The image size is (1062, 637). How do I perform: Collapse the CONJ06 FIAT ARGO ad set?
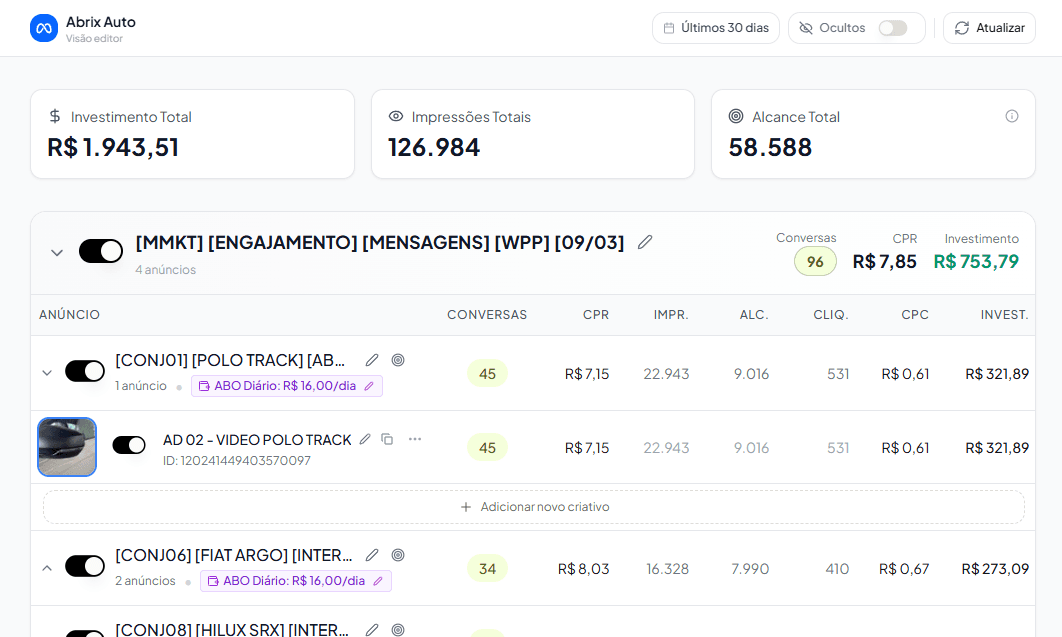click(x=46, y=566)
